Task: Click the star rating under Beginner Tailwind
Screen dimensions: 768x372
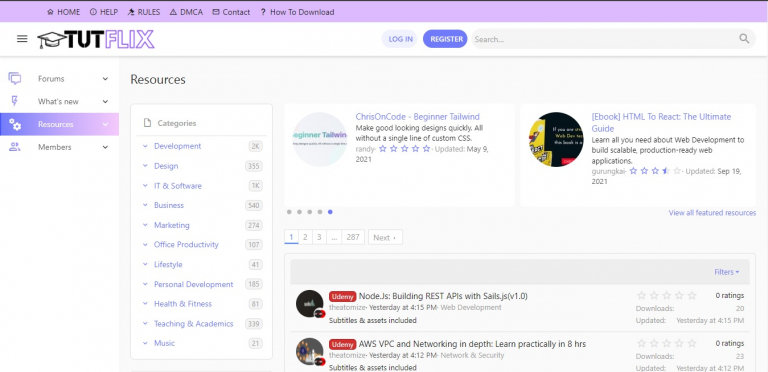Action: click(405, 149)
